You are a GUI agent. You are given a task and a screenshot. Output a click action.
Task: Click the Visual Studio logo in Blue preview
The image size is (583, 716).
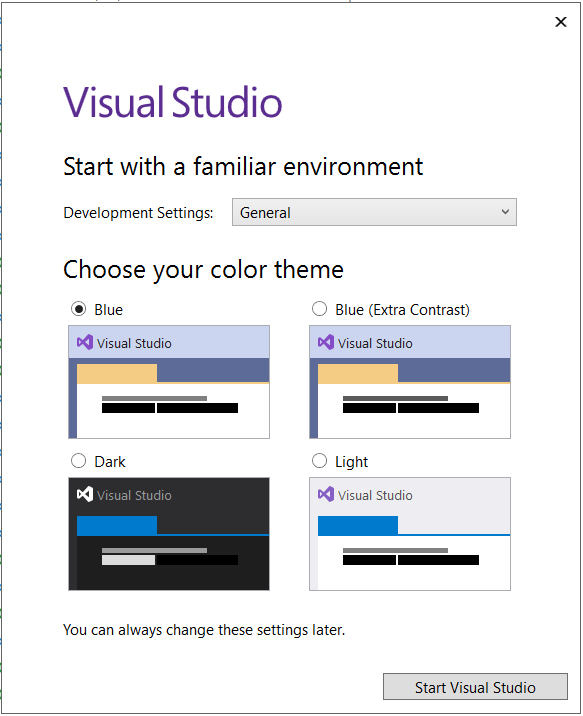click(x=85, y=342)
